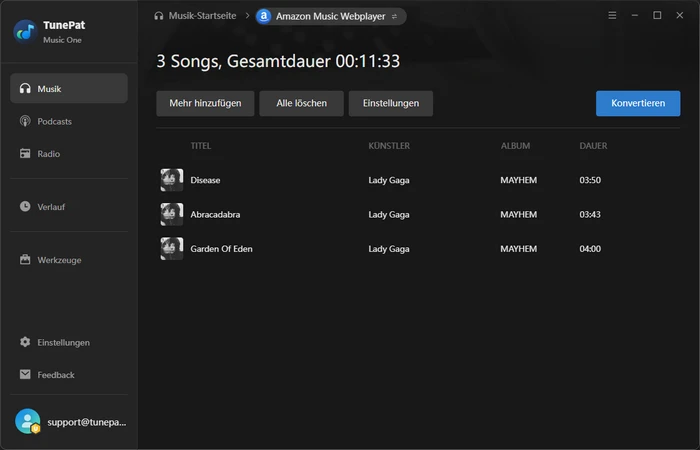Select the song title Disease
Viewport: 700px width, 450px height.
[x=205, y=180]
